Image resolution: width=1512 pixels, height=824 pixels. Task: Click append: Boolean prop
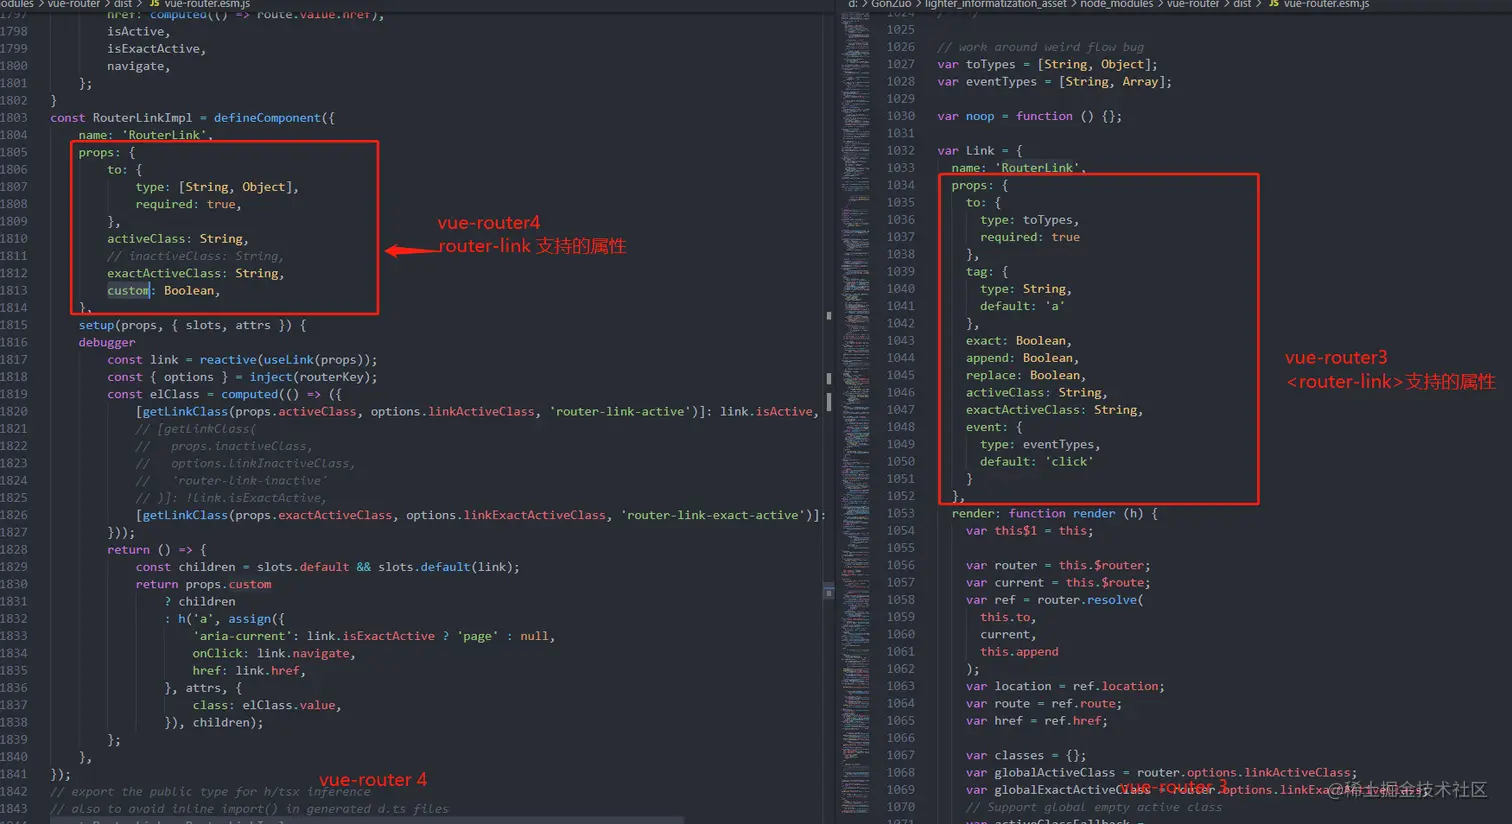(x=1022, y=358)
